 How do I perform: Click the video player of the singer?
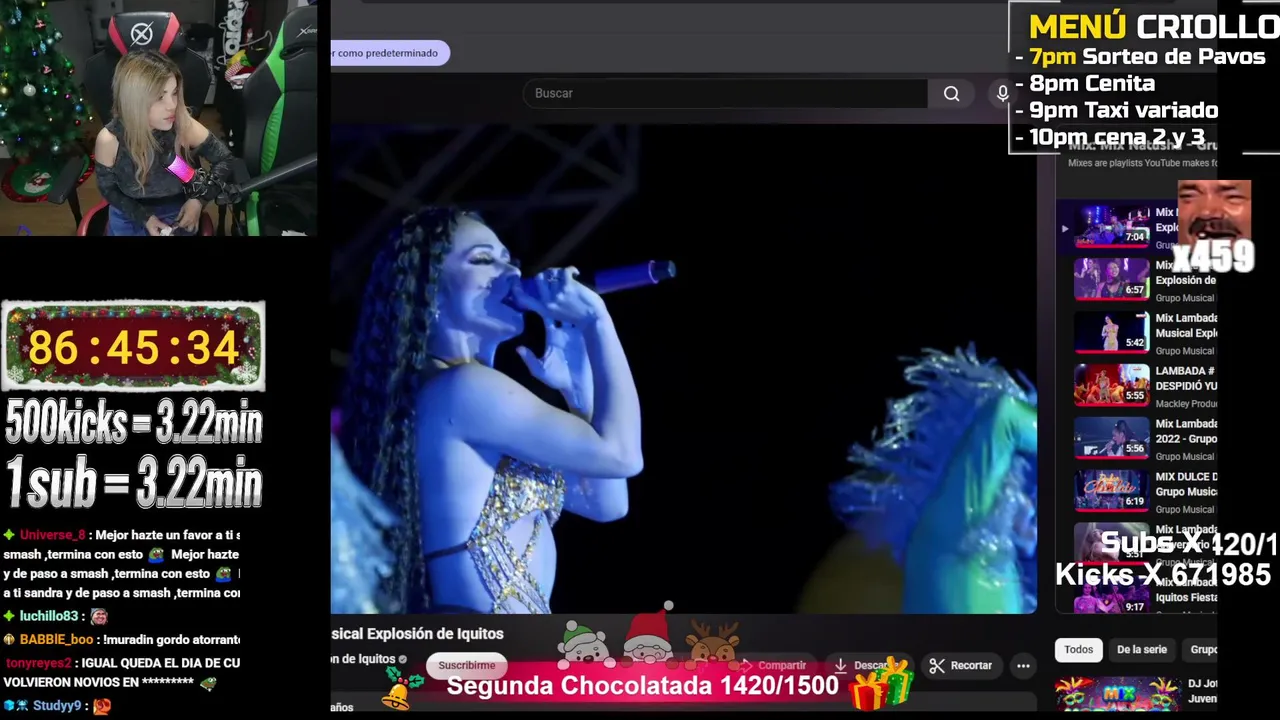pyautogui.click(x=683, y=368)
